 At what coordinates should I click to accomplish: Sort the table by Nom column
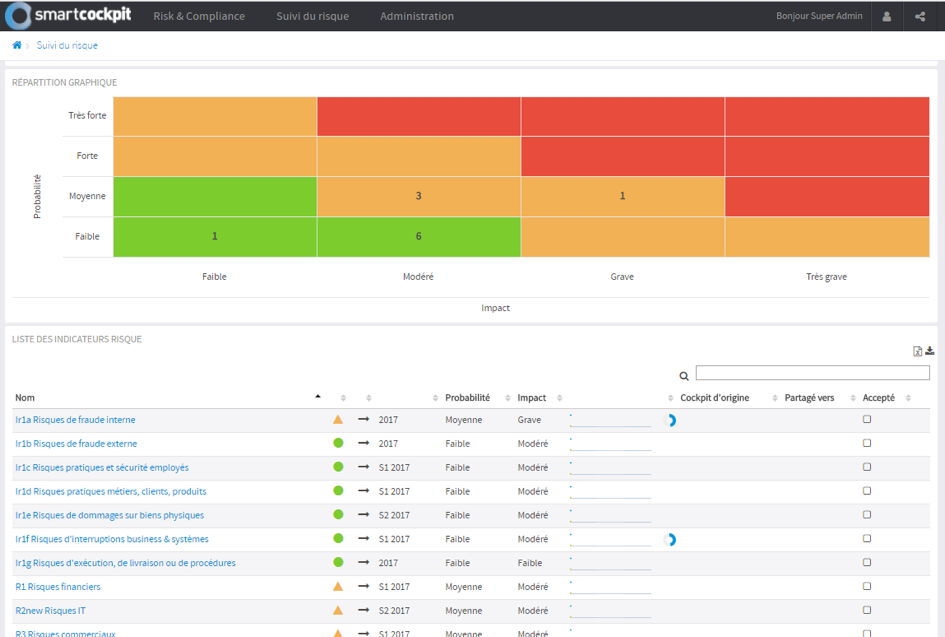coord(25,398)
